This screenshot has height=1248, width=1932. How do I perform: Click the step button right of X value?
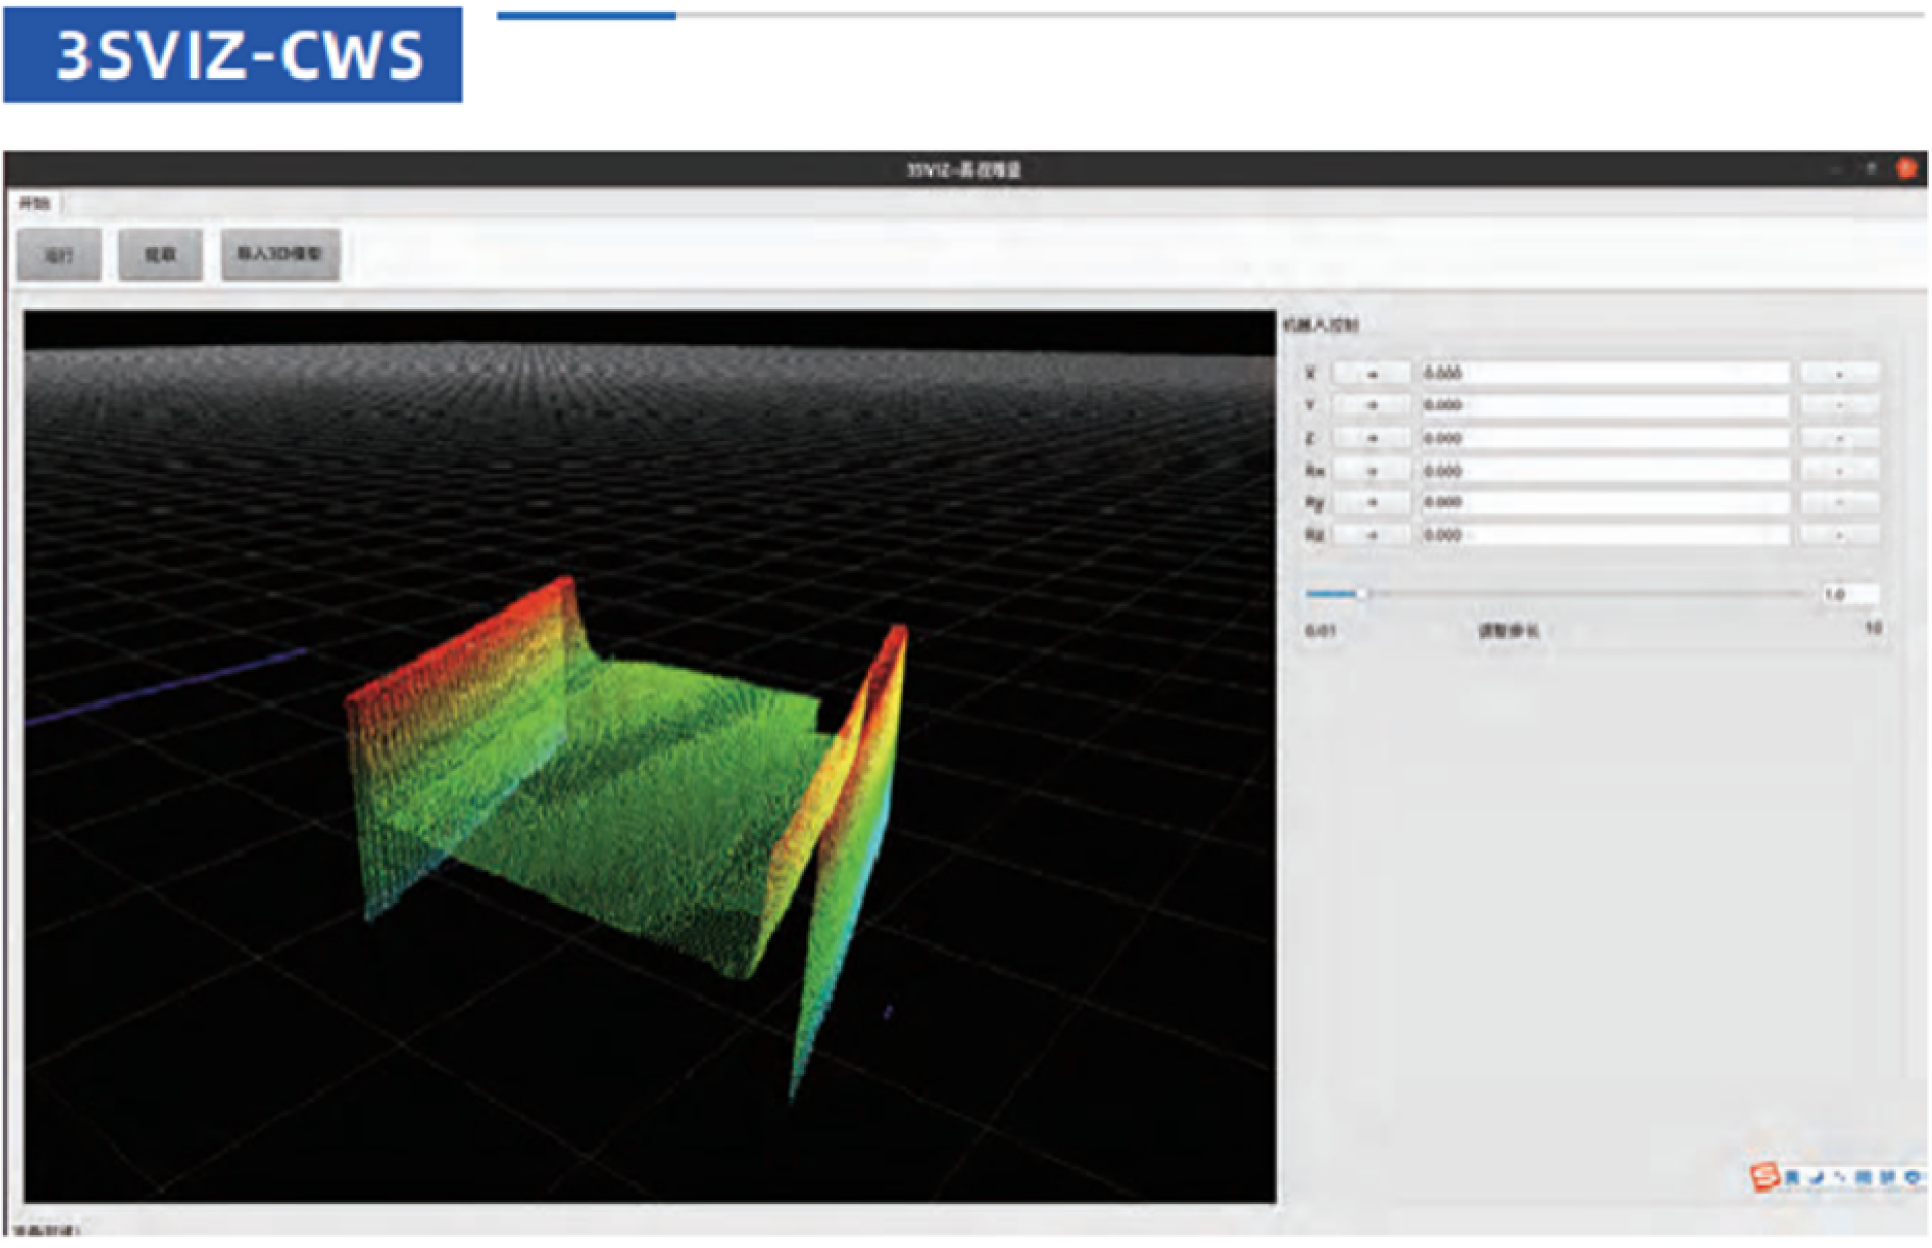[x=1839, y=373]
